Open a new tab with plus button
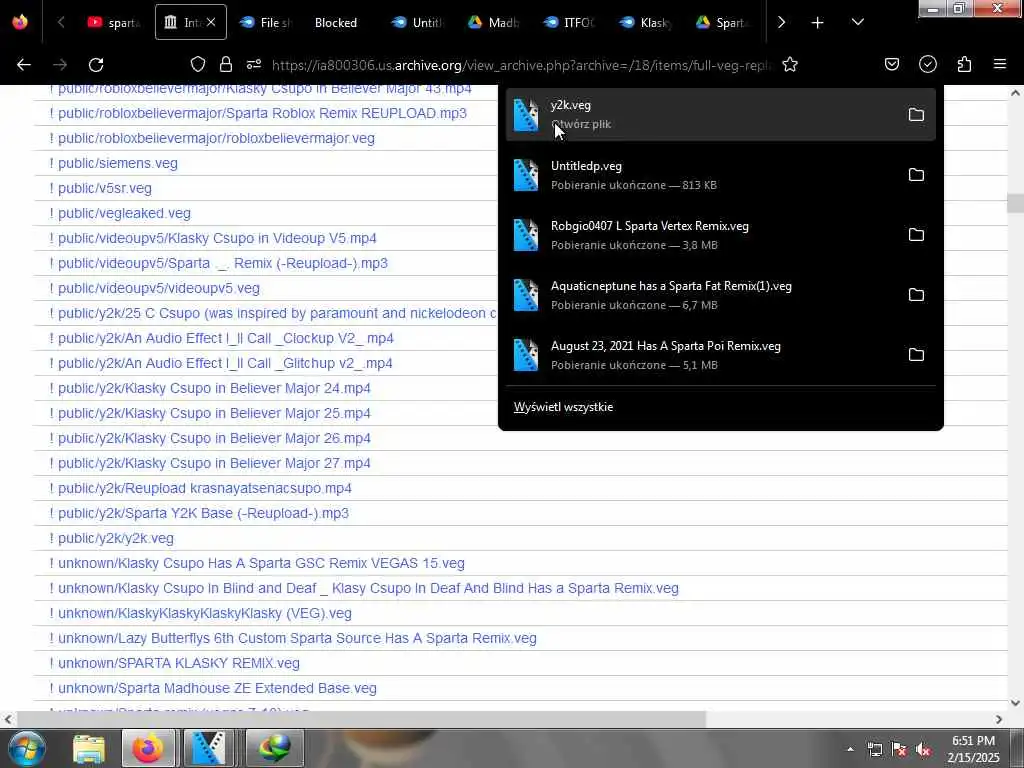Screen dimensions: 1024x768 [x=818, y=23]
